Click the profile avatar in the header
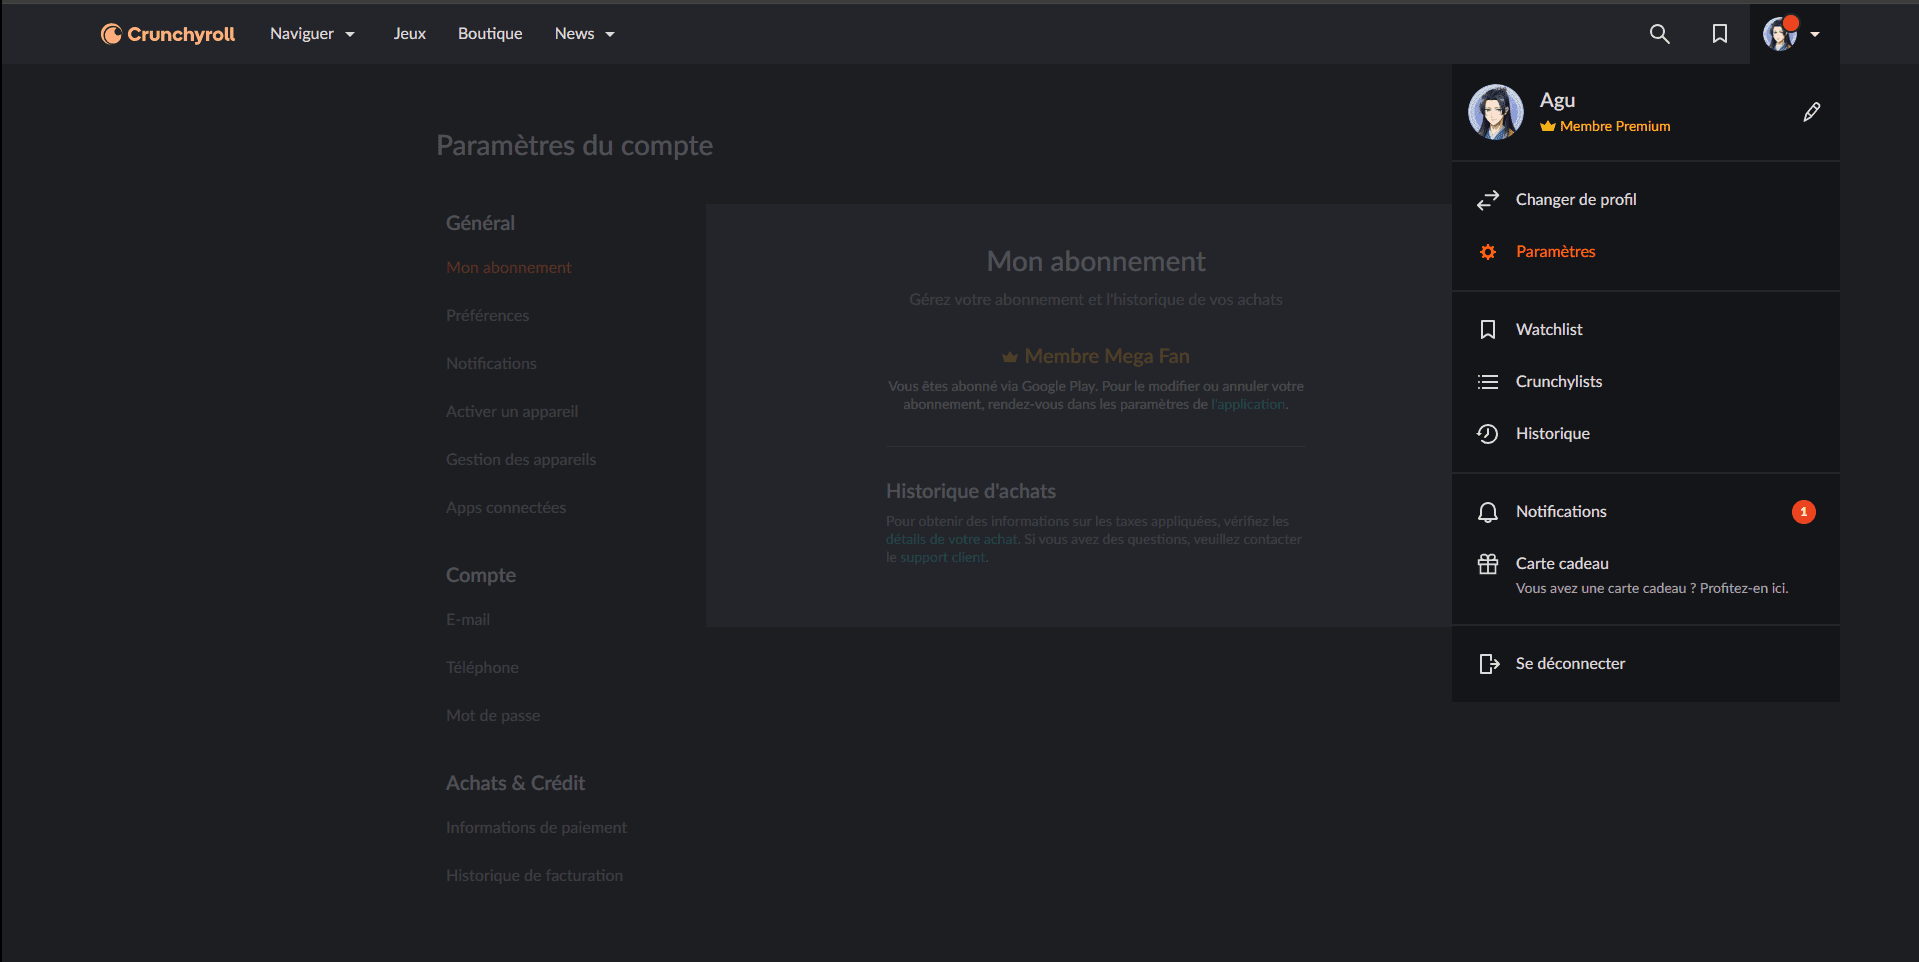 coord(1780,34)
